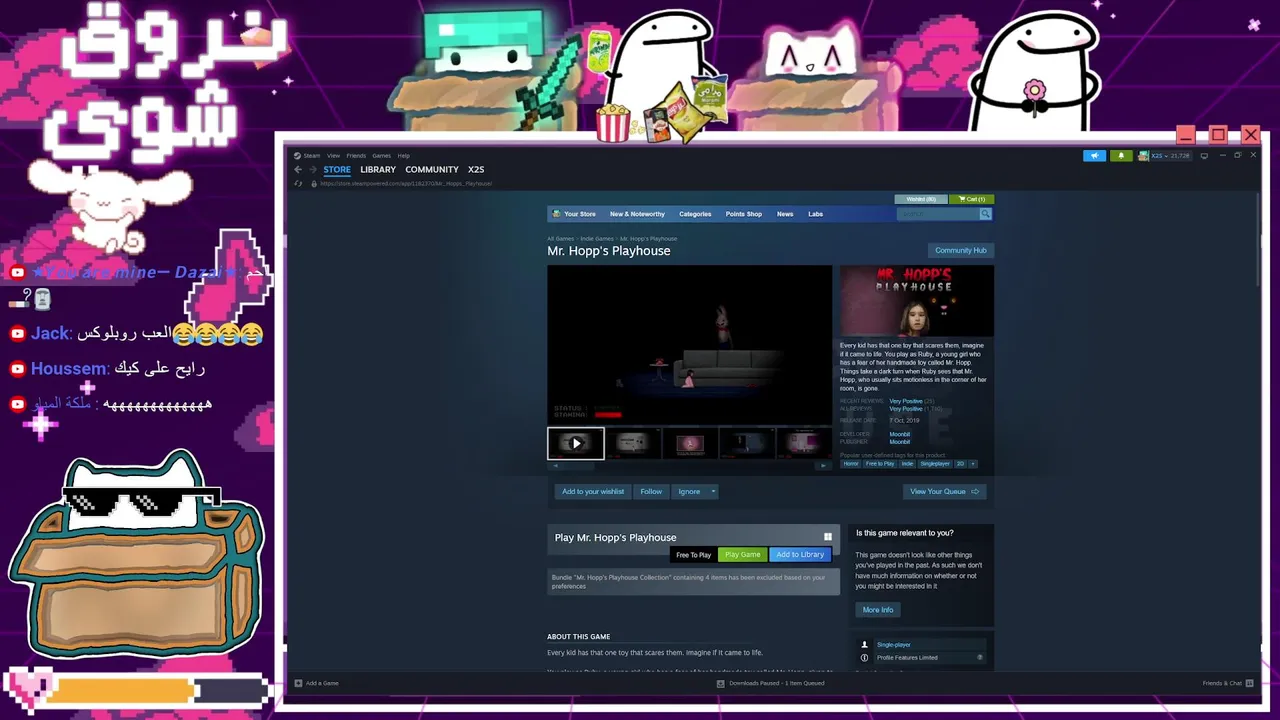Screen dimensions: 1280x720
Task: Open the X2S profile tab
Action: click(476, 170)
